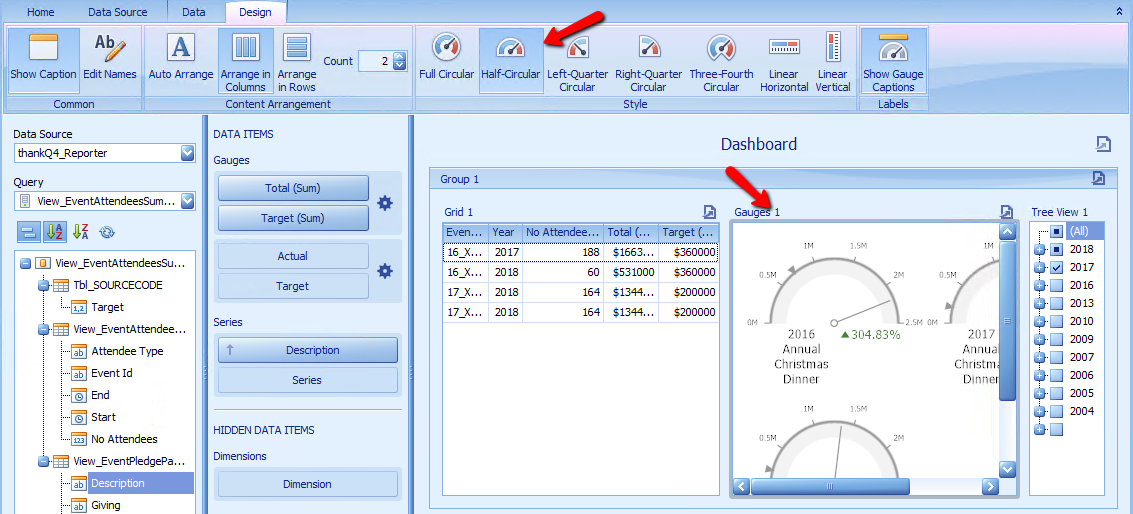The width and height of the screenshot is (1133, 514).
Task: Collapse the ribbon with top-right arrow
Action: (1120, 12)
